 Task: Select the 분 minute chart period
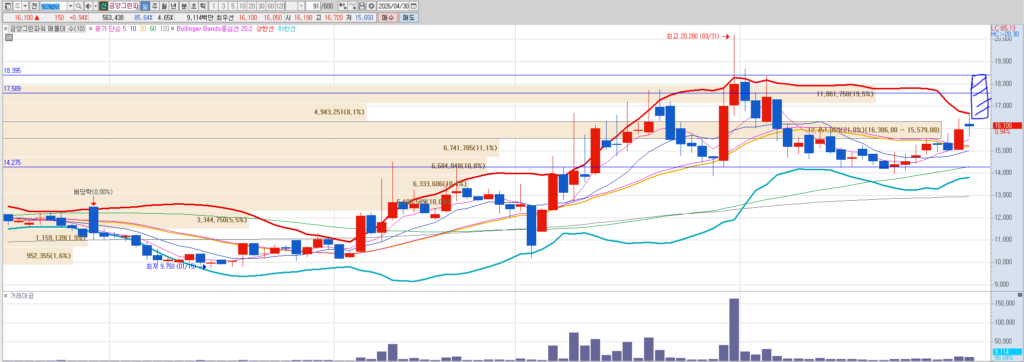tap(184, 6)
